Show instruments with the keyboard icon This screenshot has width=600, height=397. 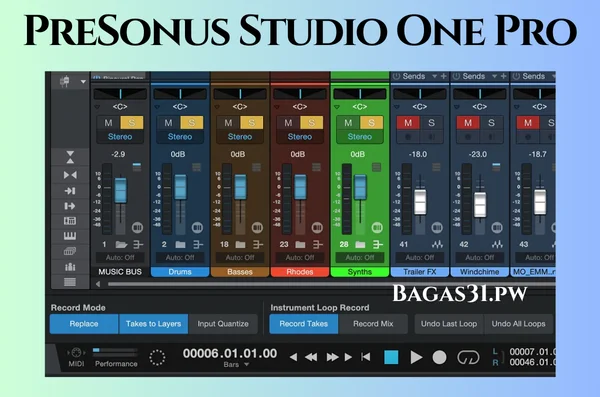point(70,236)
